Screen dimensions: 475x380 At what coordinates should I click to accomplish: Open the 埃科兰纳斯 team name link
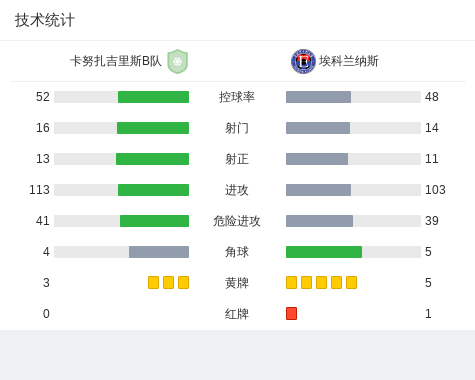[x=349, y=61]
